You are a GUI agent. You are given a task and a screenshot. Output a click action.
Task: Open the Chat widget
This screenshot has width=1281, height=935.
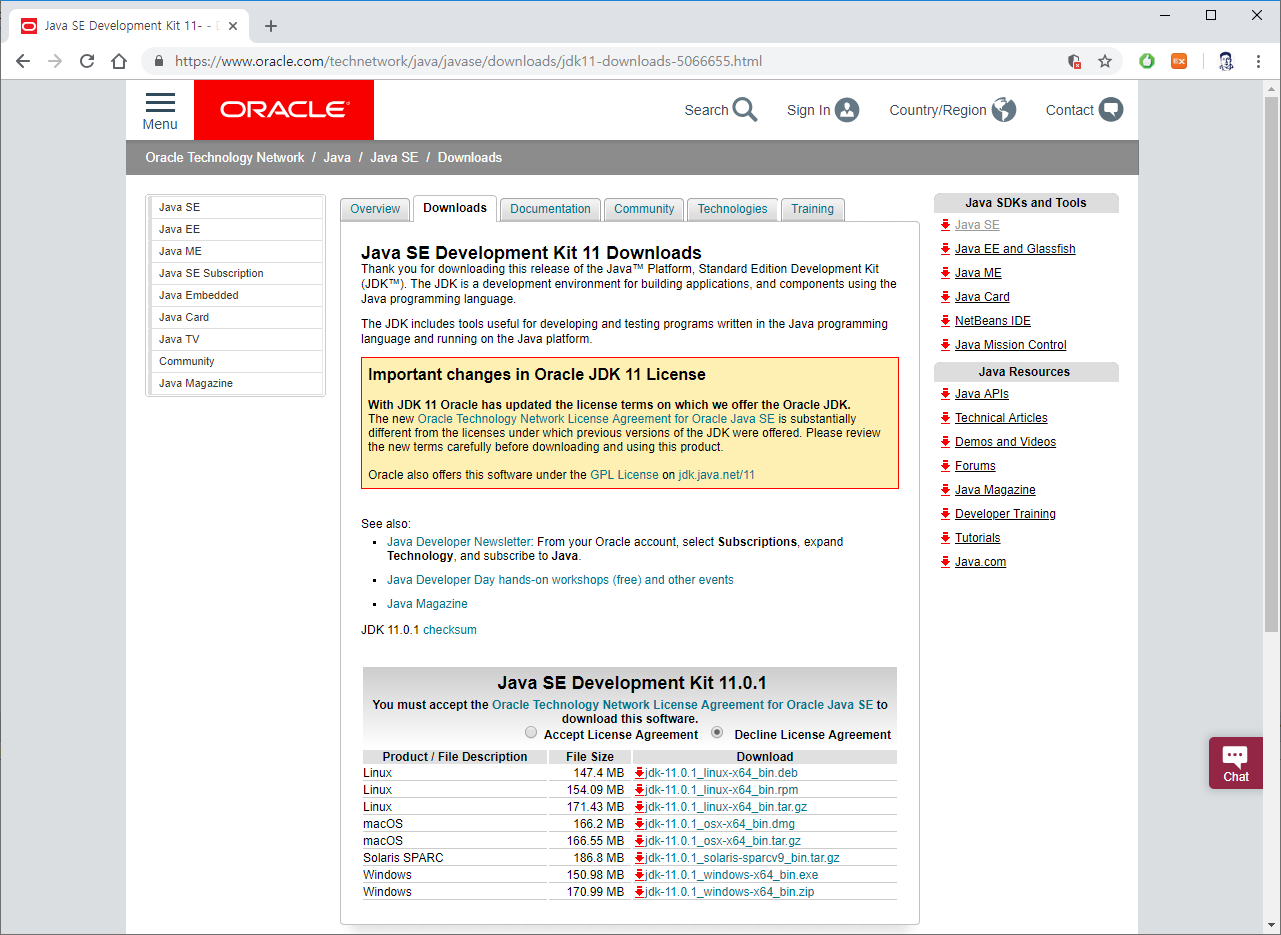pos(1236,763)
